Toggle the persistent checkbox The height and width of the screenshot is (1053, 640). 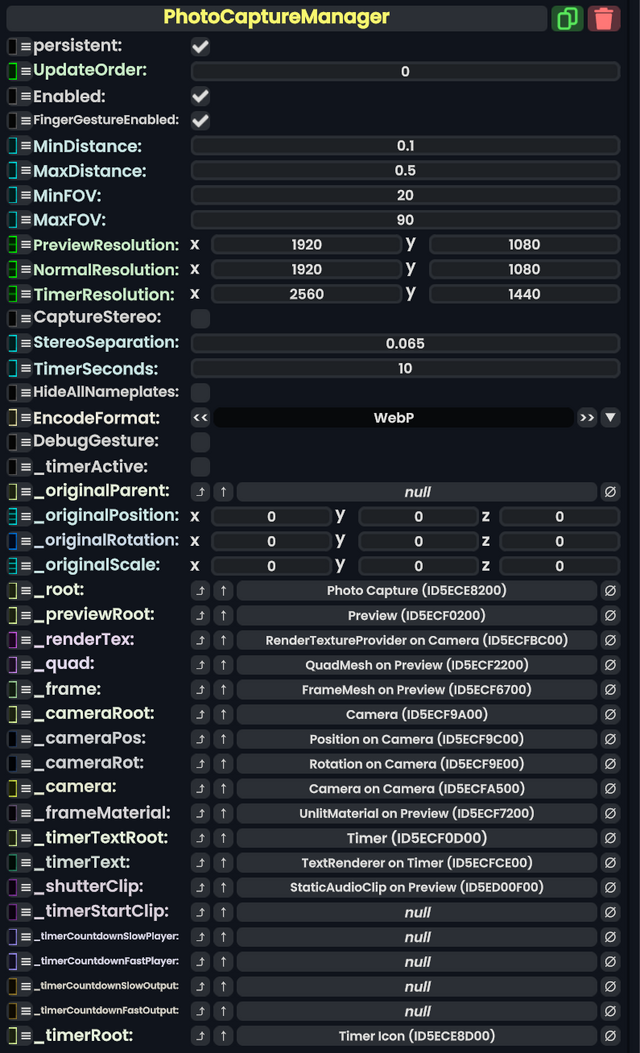(198, 46)
